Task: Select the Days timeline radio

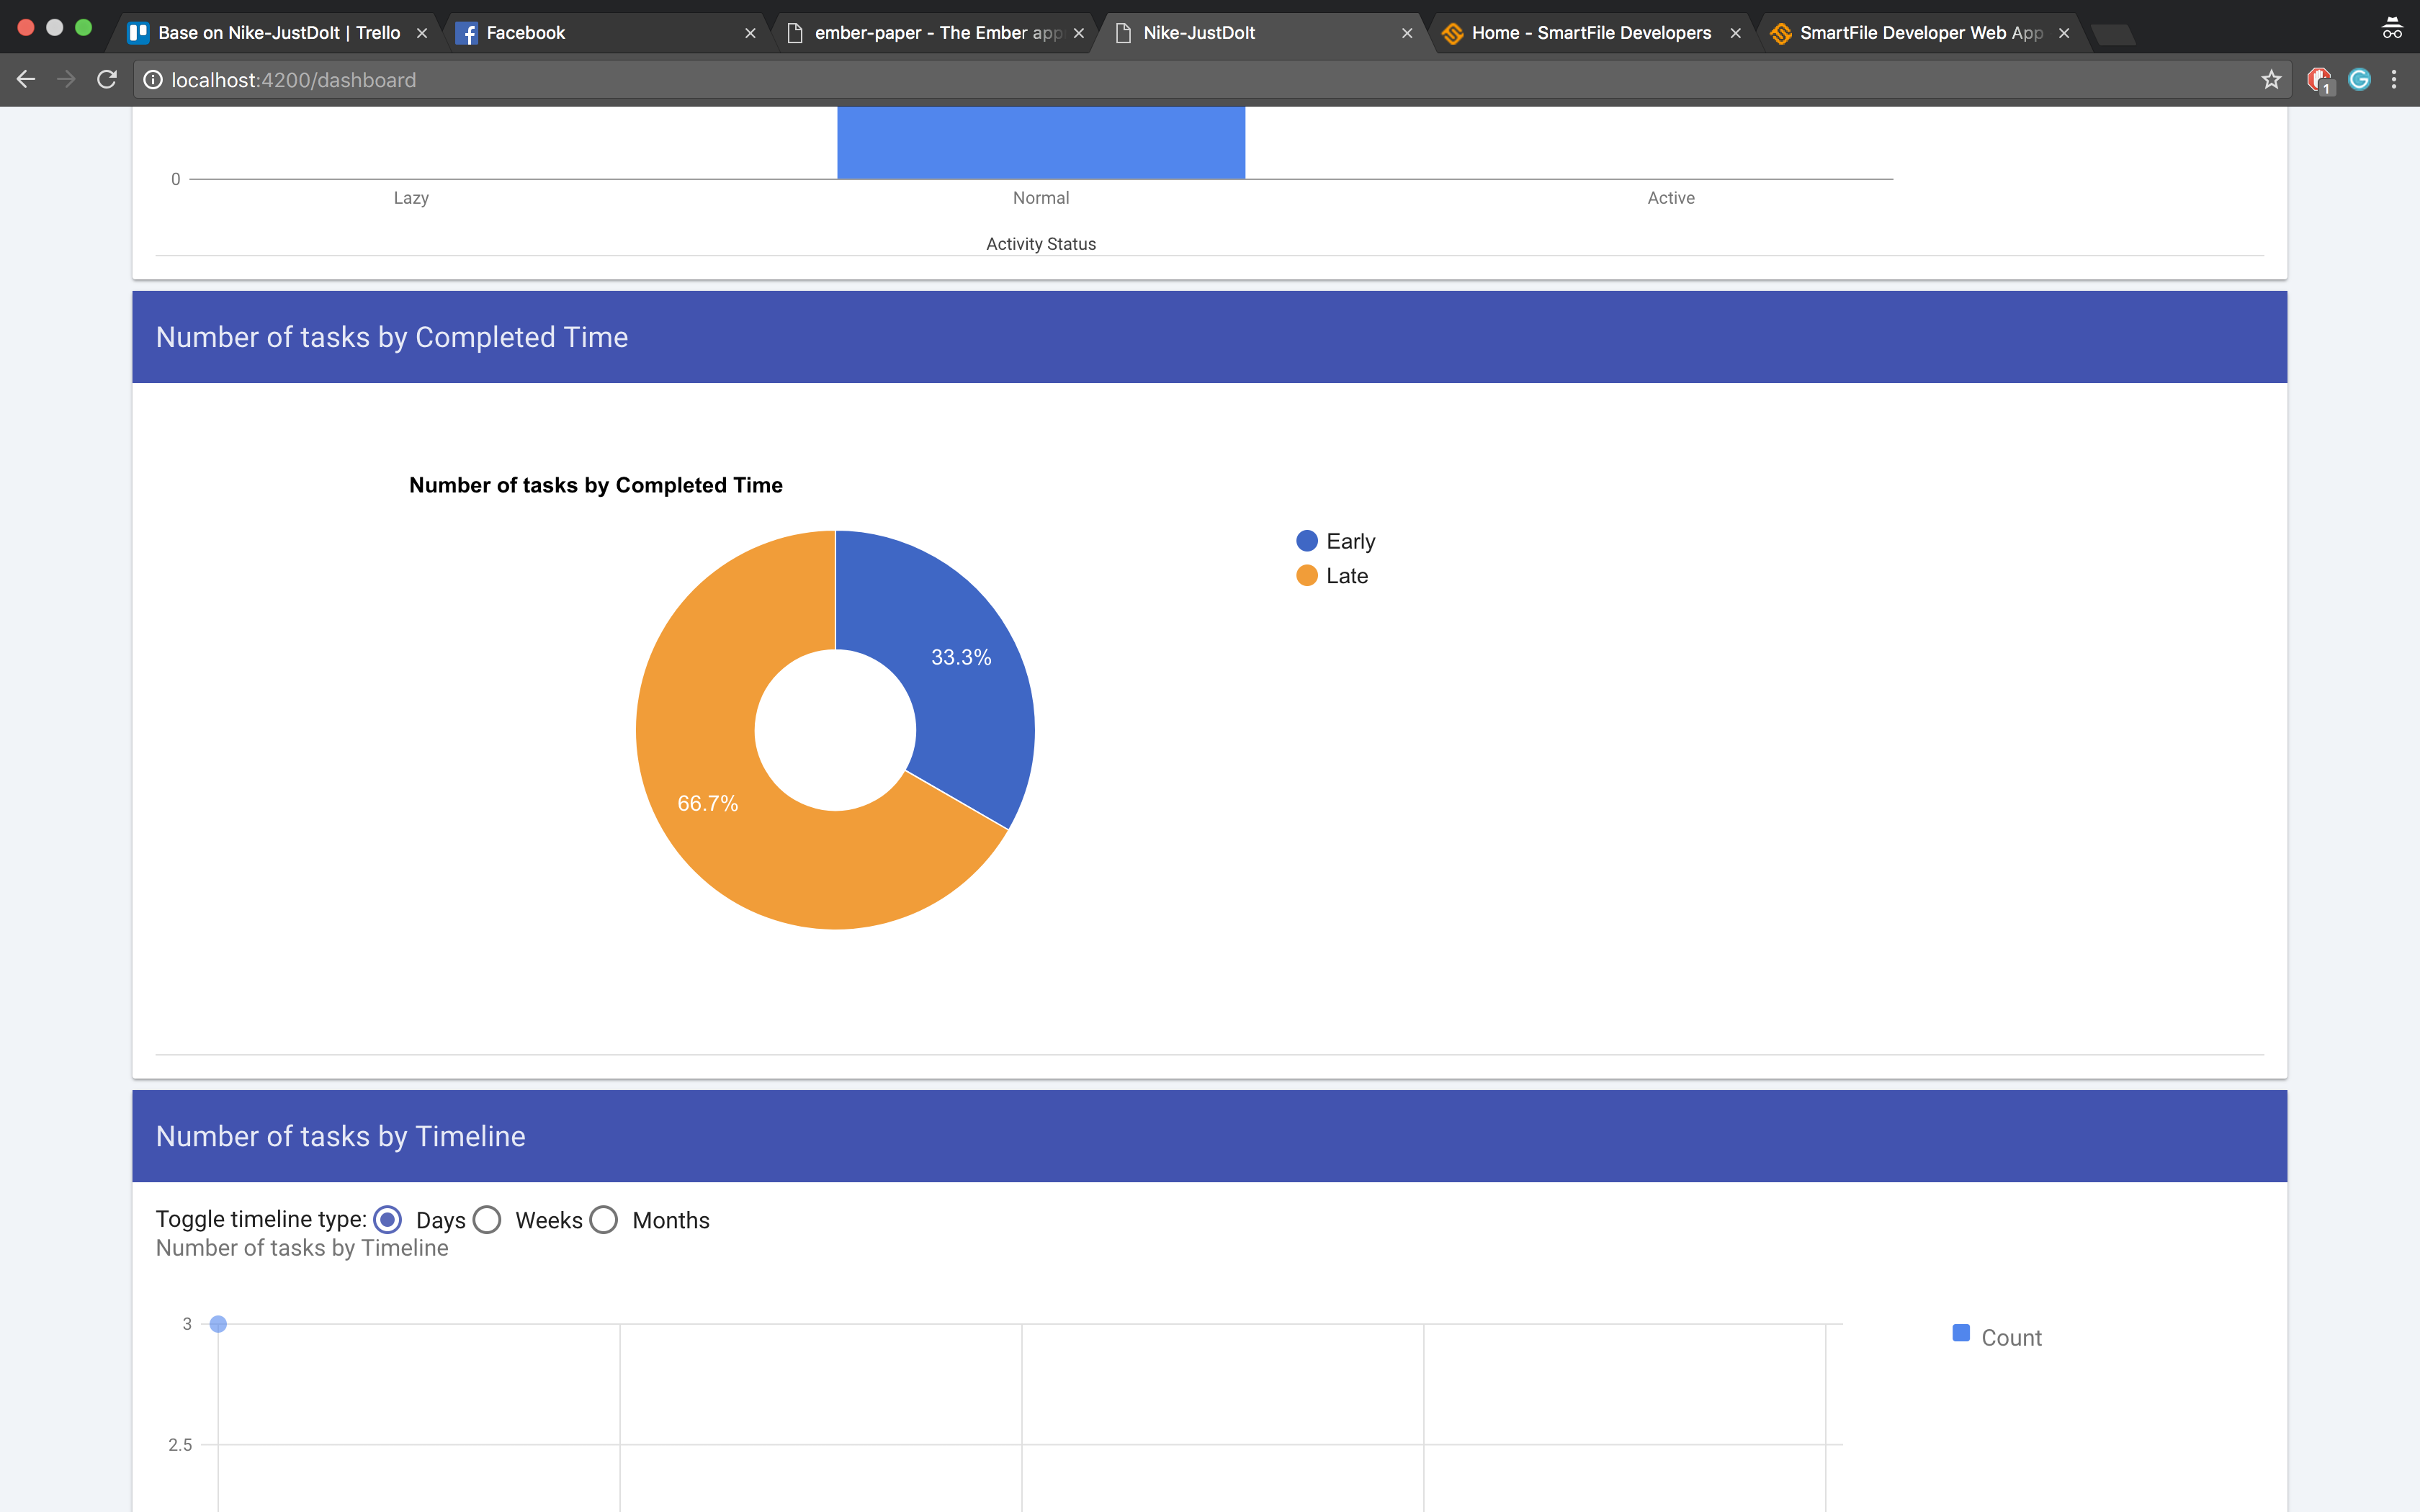Action: 388,1220
